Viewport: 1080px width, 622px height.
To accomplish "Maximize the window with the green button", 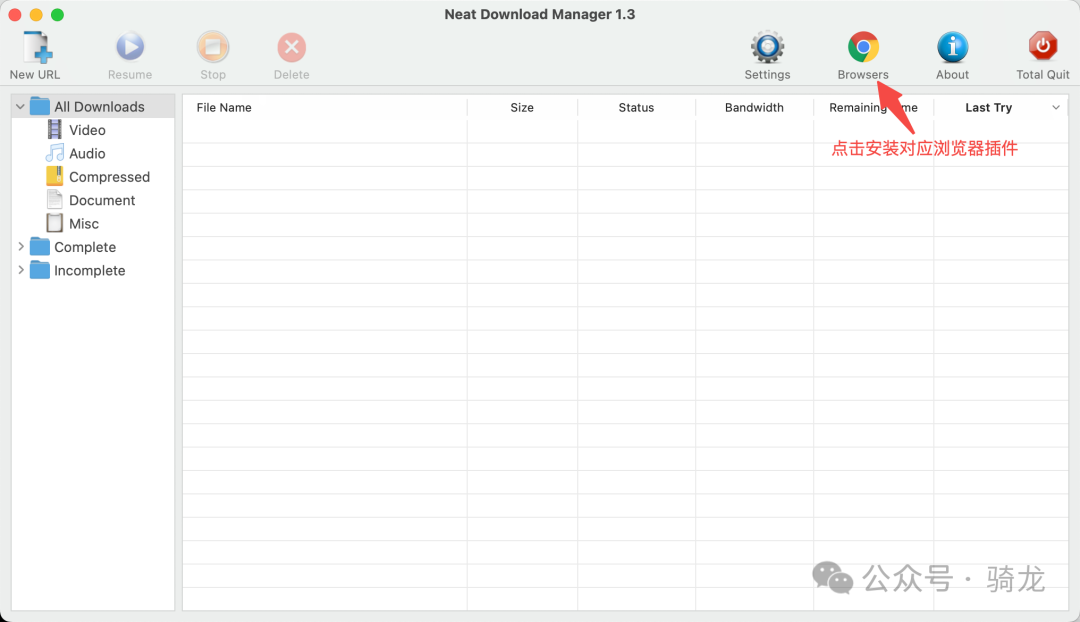I will [x=57, y=14].
